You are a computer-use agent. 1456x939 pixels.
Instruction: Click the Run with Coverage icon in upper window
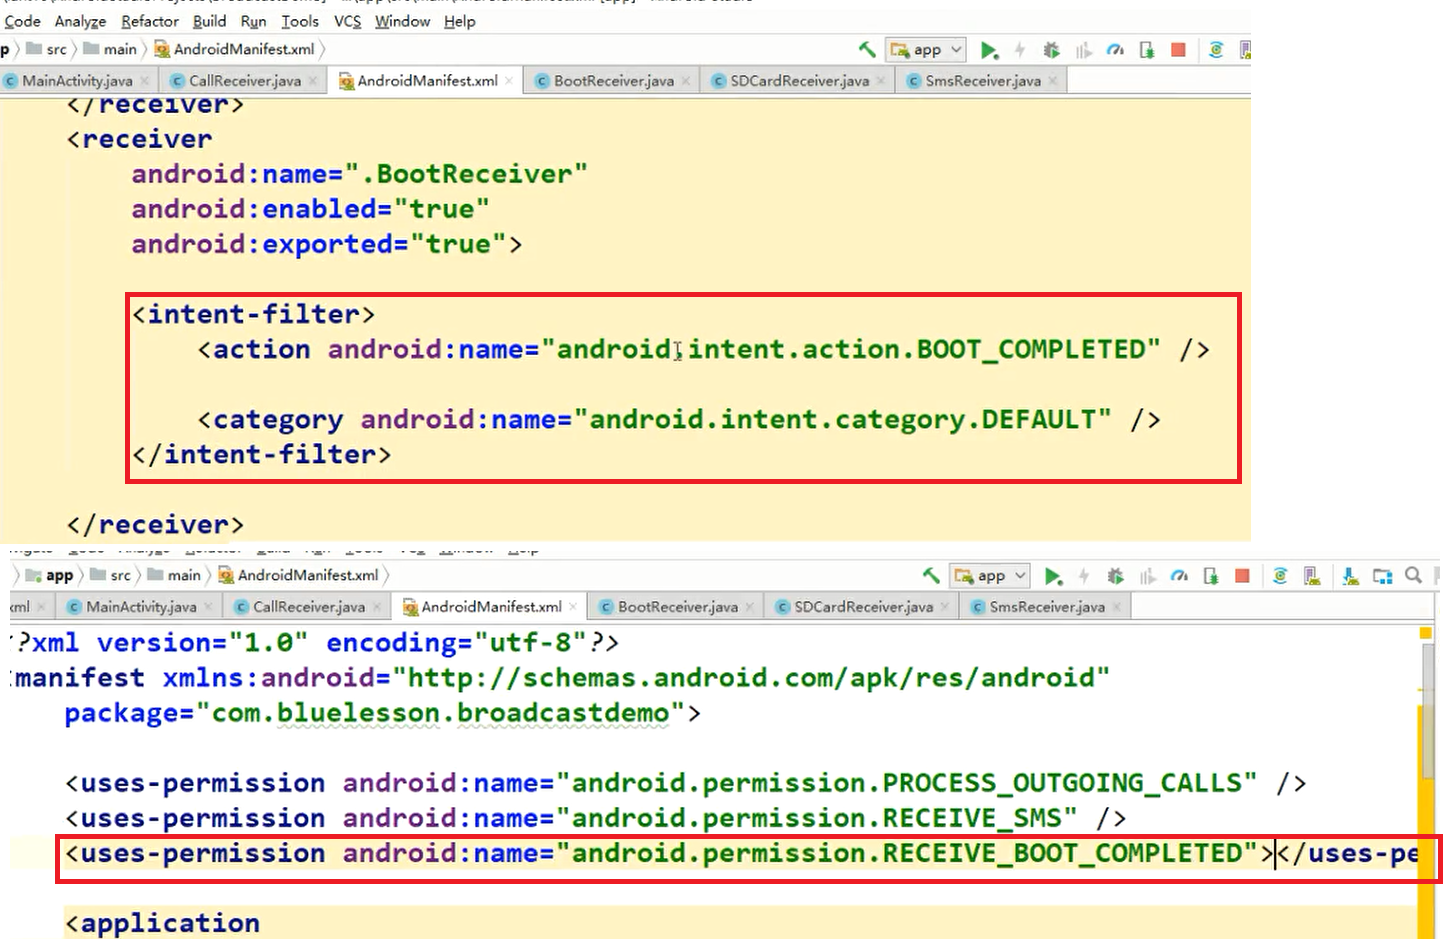1083,50
